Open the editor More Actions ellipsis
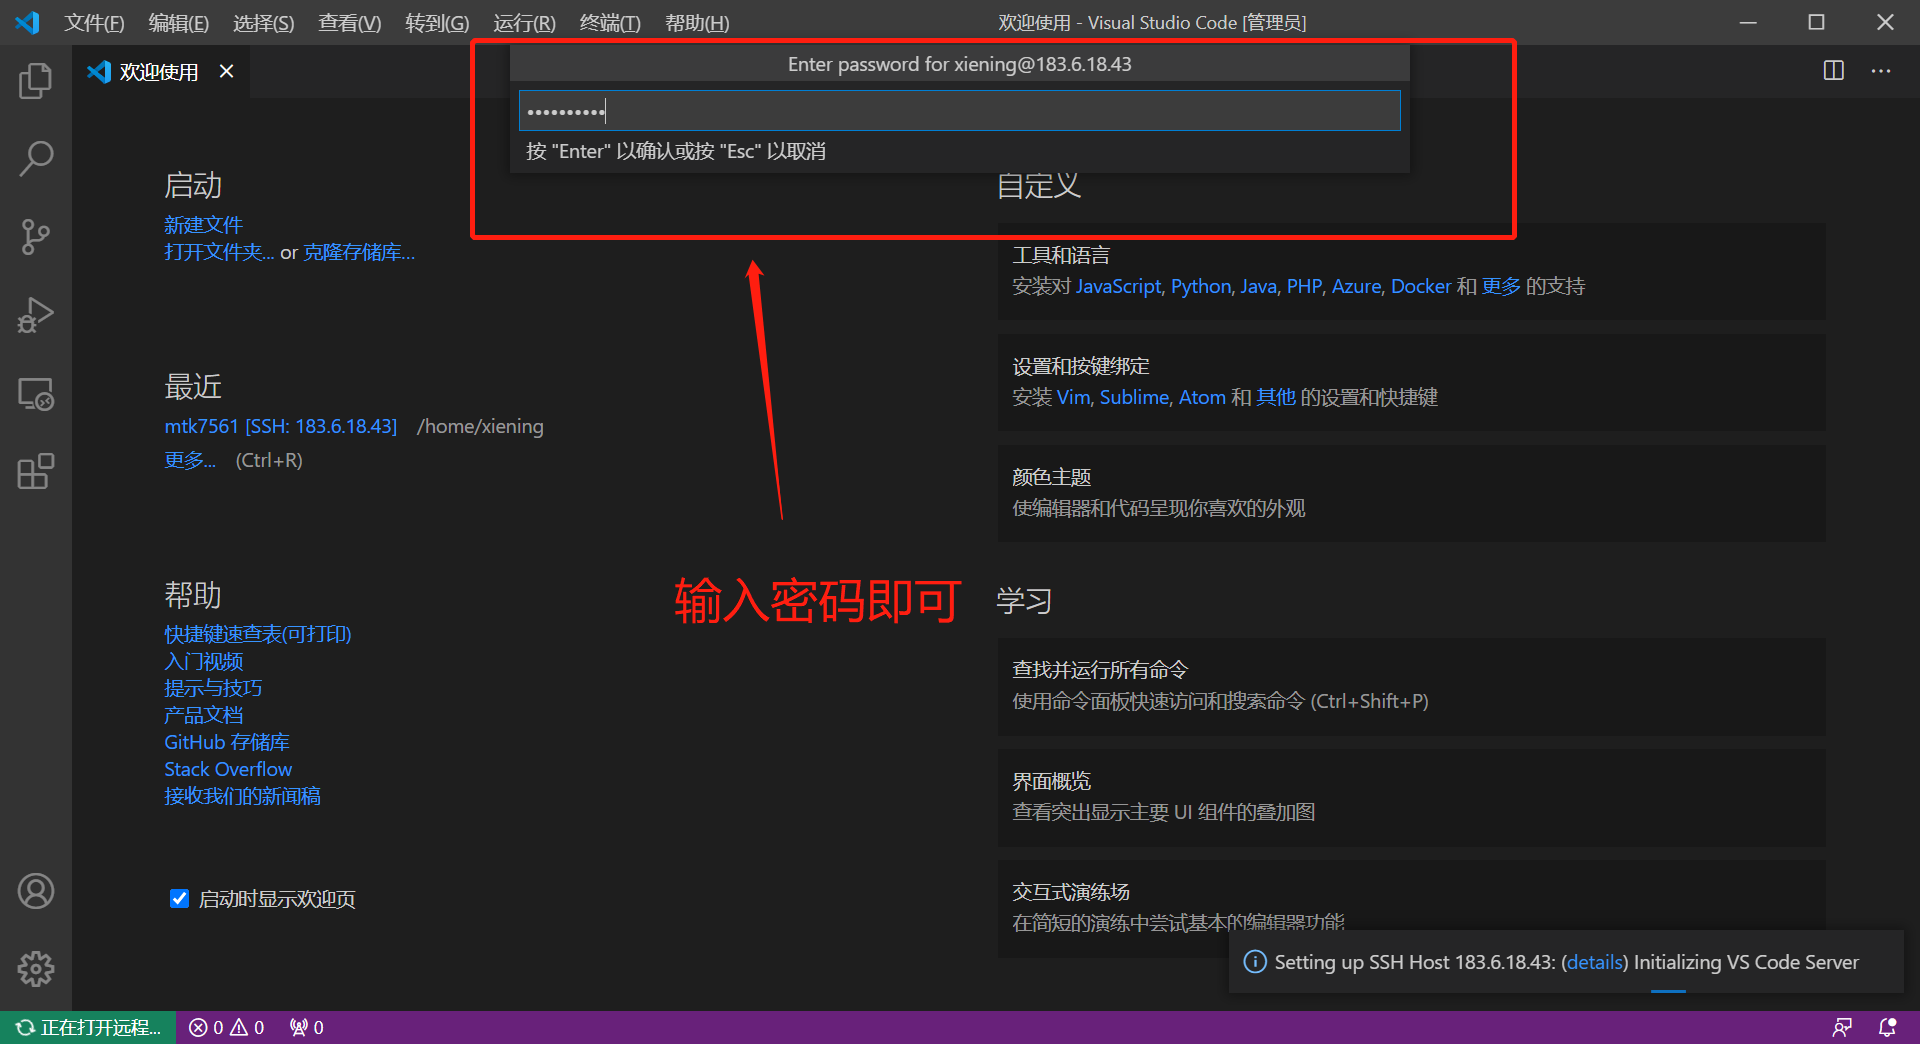 tap(1881, 71)
